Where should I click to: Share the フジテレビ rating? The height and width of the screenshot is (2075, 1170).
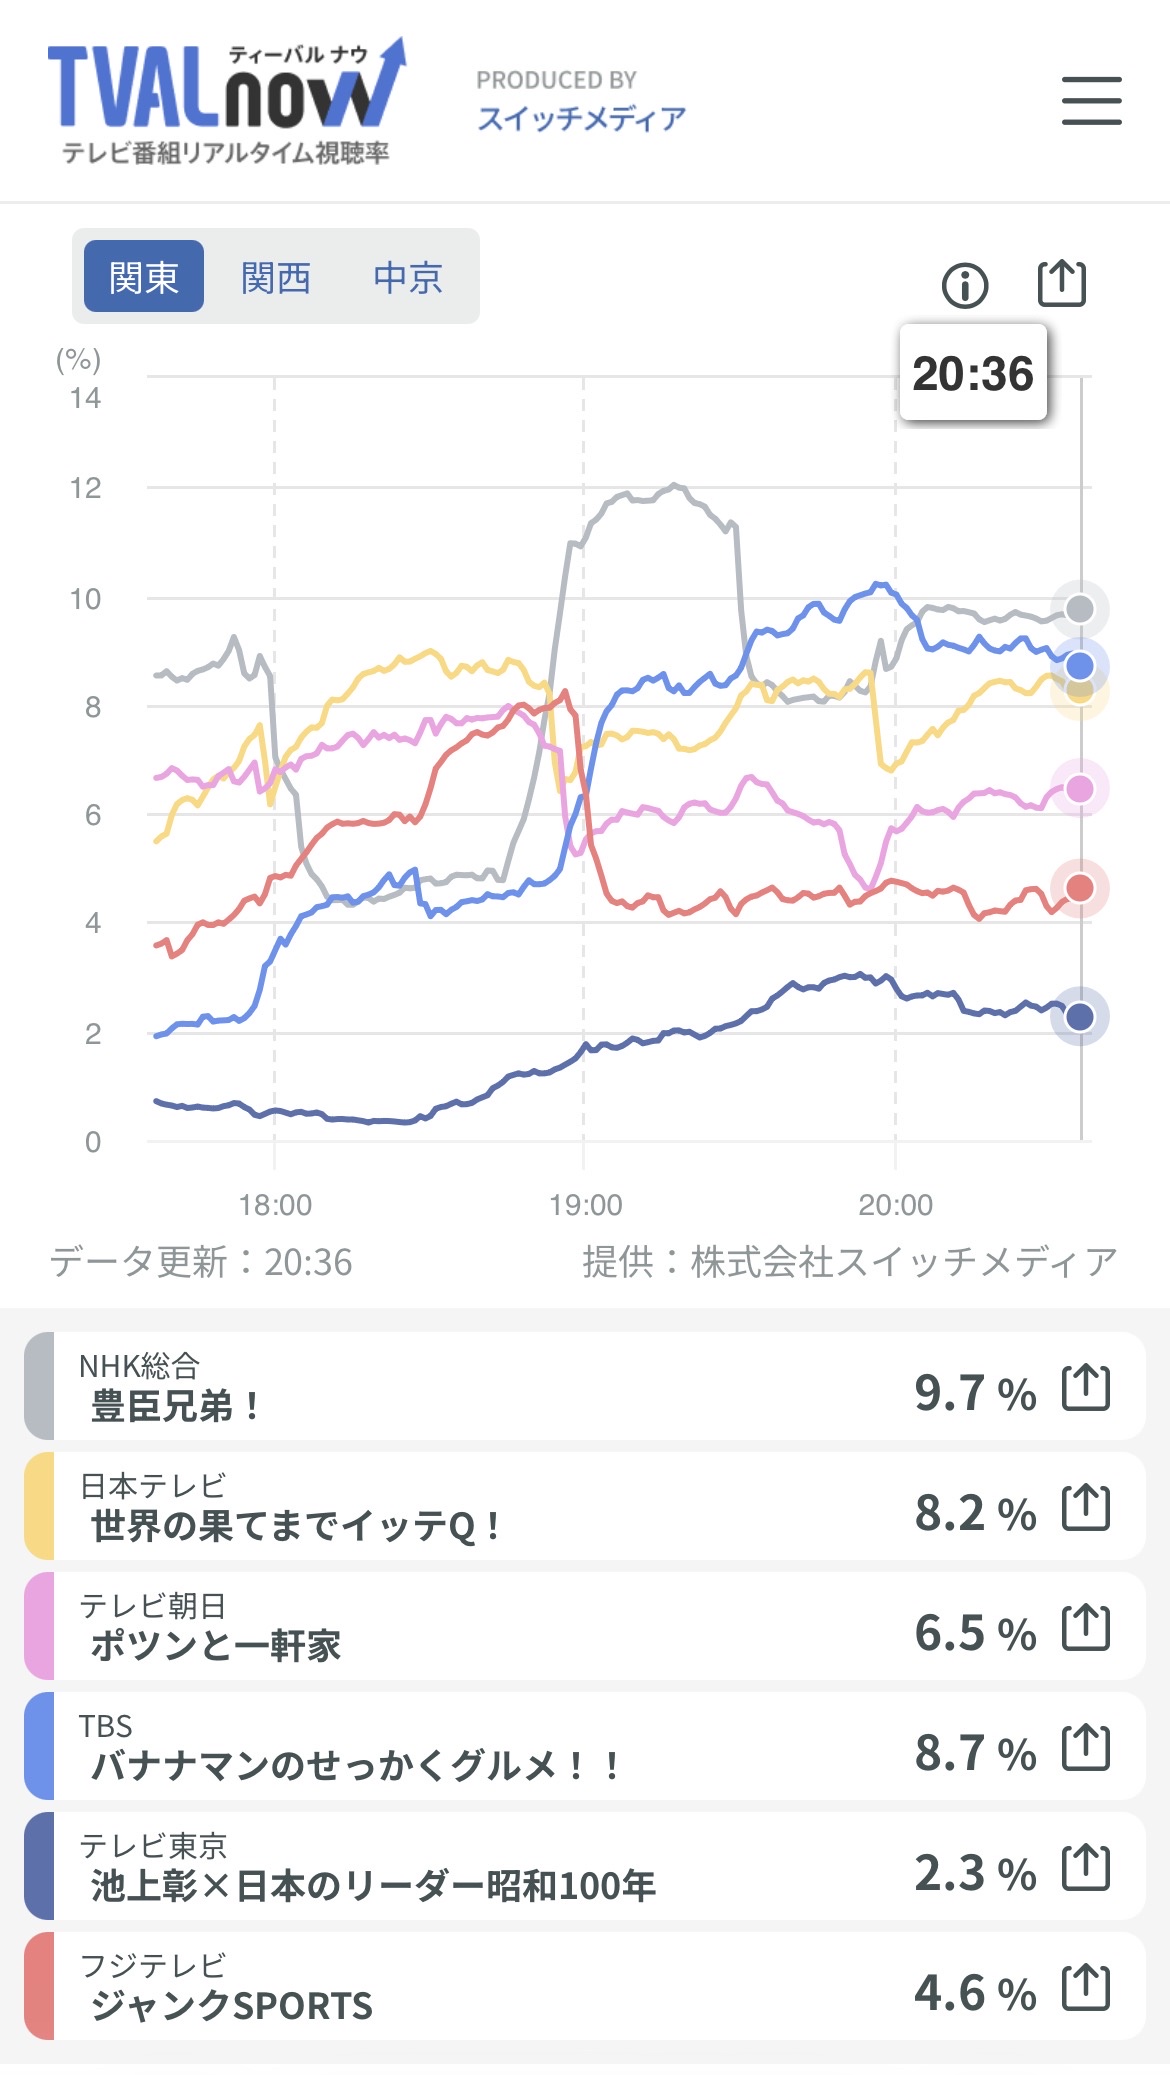(x=1086, y=1988)
